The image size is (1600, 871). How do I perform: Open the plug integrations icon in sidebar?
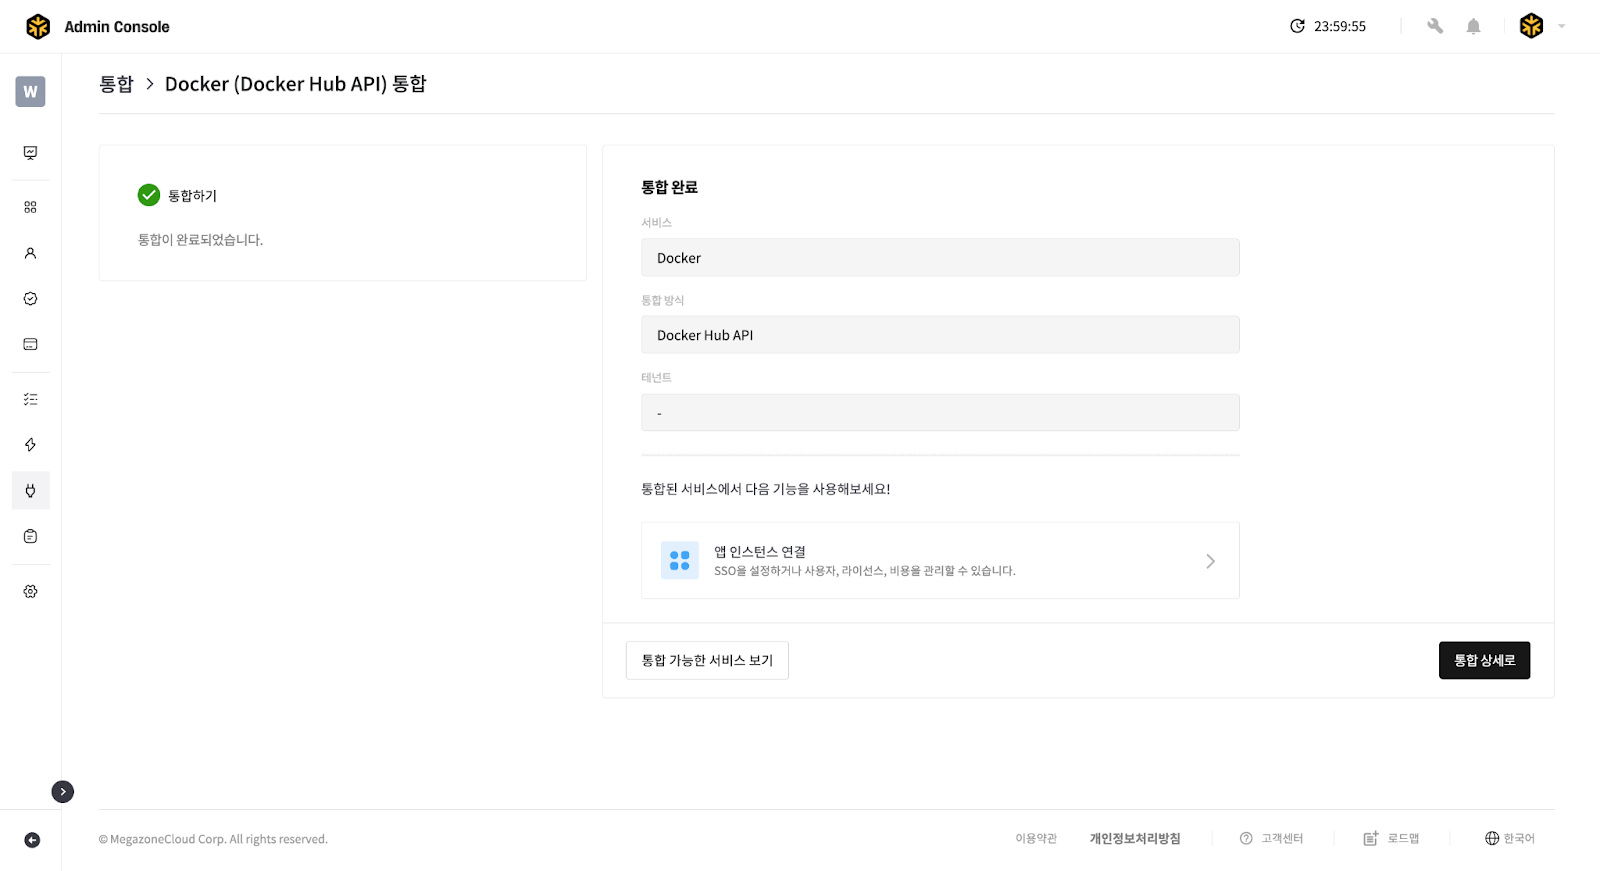pos(30,490)
